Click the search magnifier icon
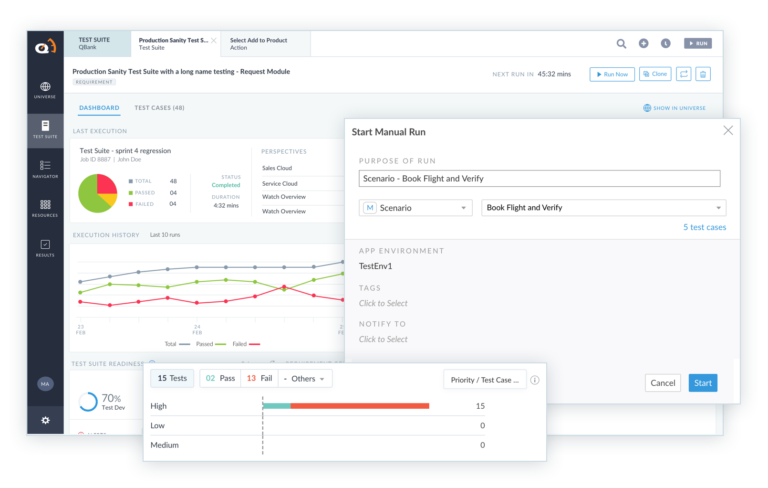The width and height of the screenshot is (768, 488). [x=621, y=43]
